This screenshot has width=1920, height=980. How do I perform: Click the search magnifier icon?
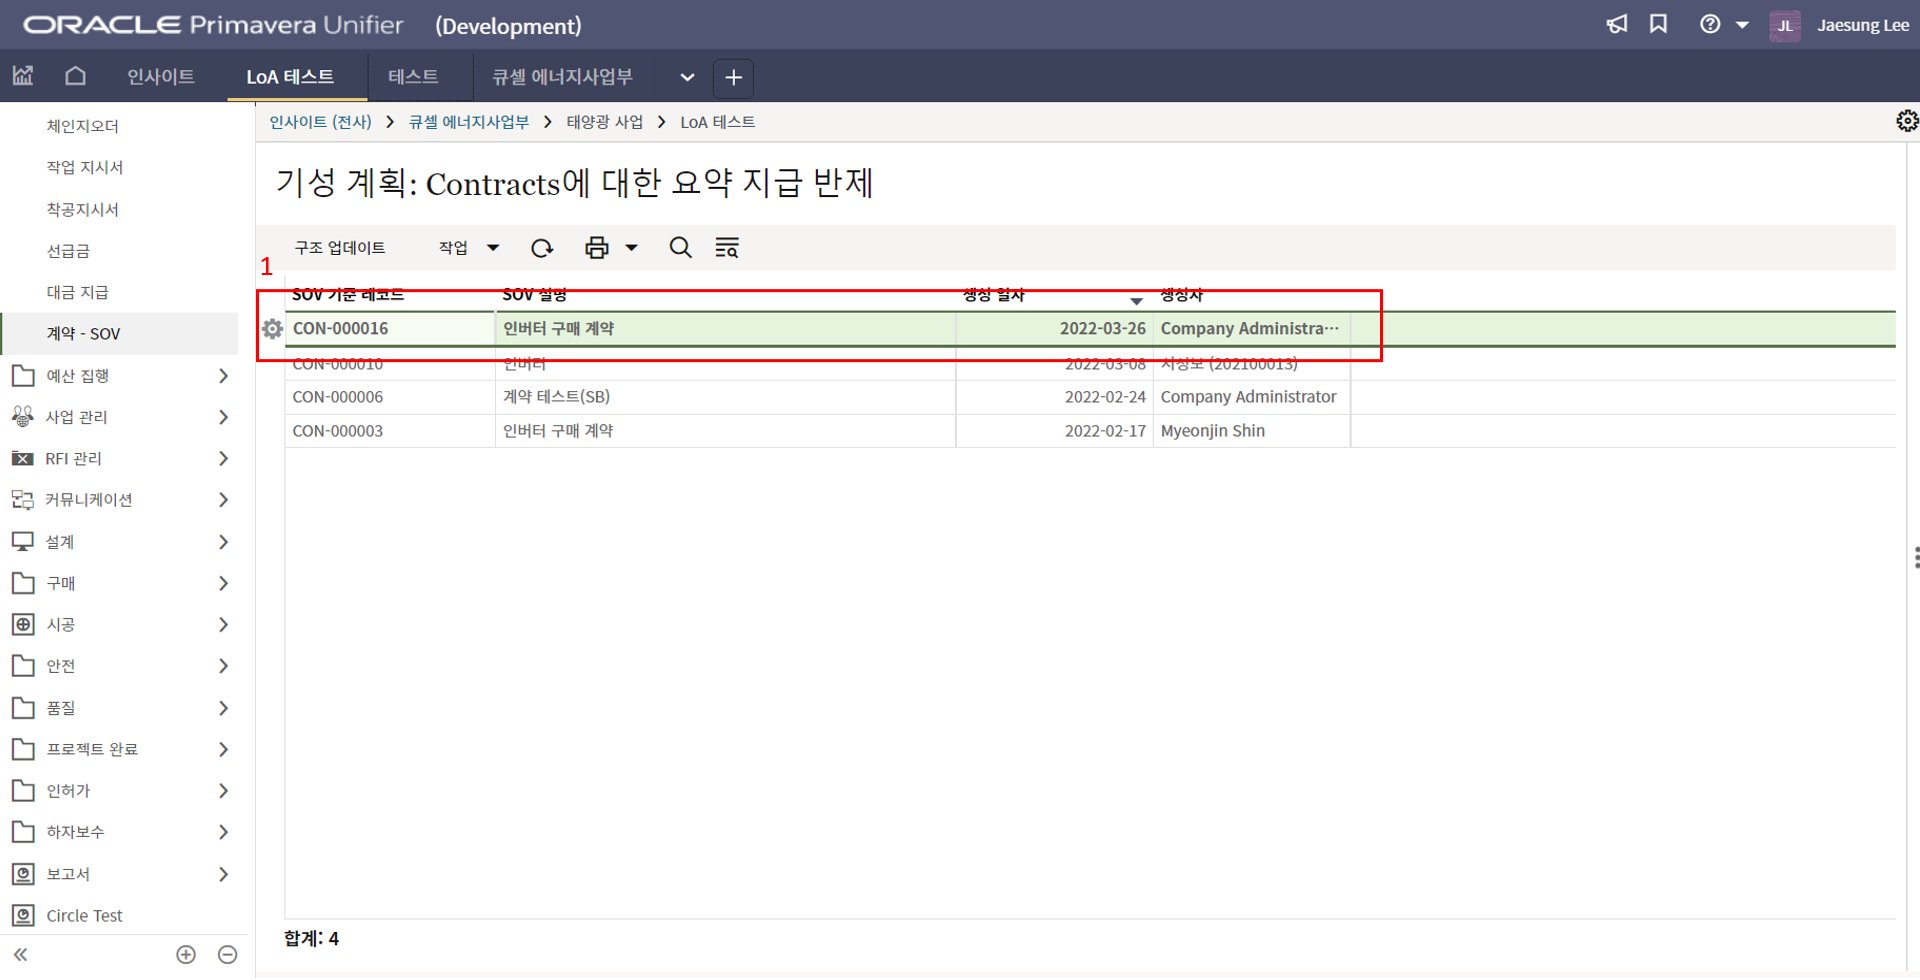680,248
